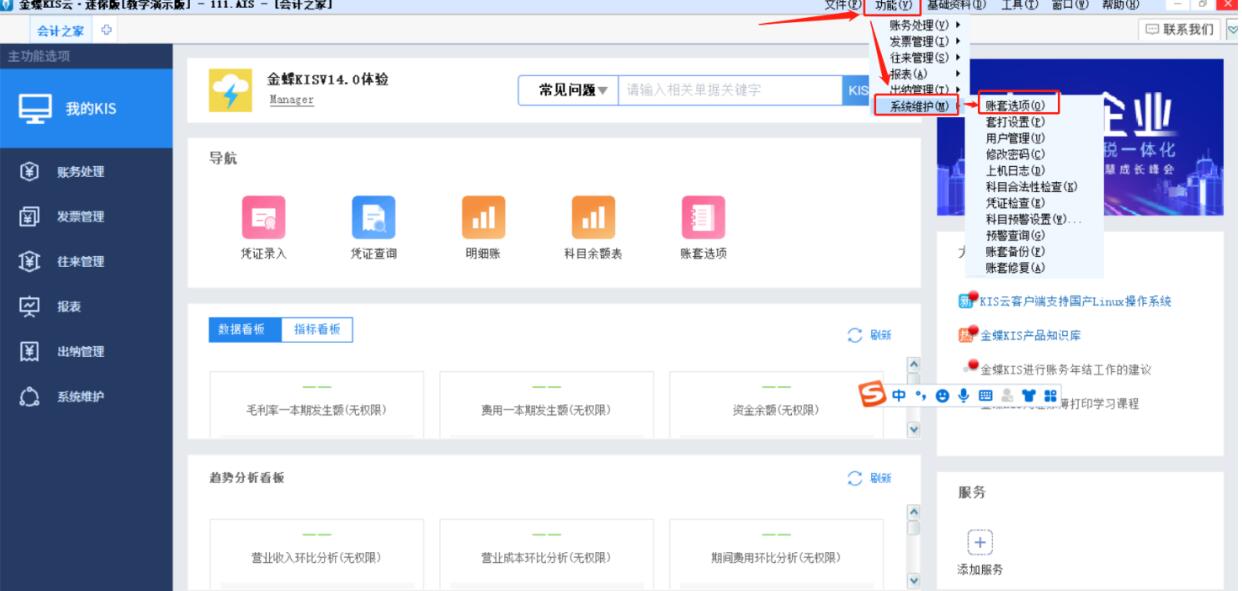Refresh the 数据看板 panel

pyautogui.click(x=869, y=335)
